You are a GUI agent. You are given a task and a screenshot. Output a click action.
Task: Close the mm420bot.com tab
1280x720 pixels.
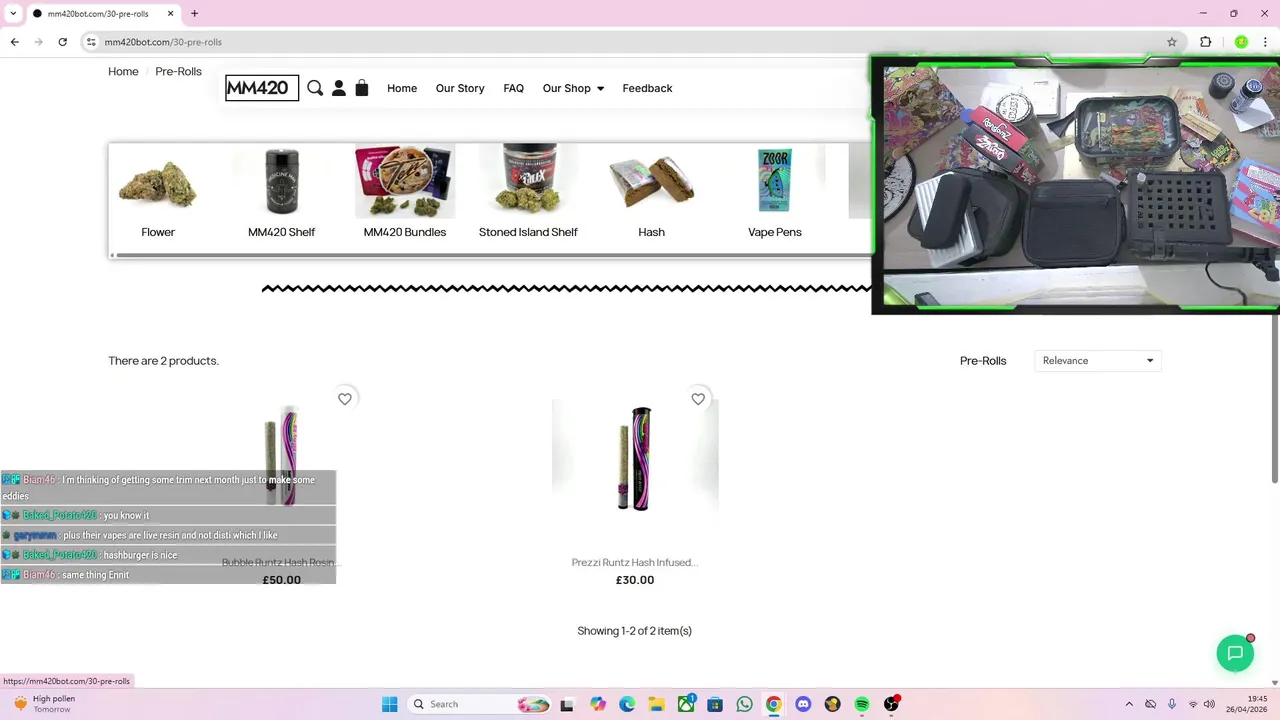pos(170,14)
